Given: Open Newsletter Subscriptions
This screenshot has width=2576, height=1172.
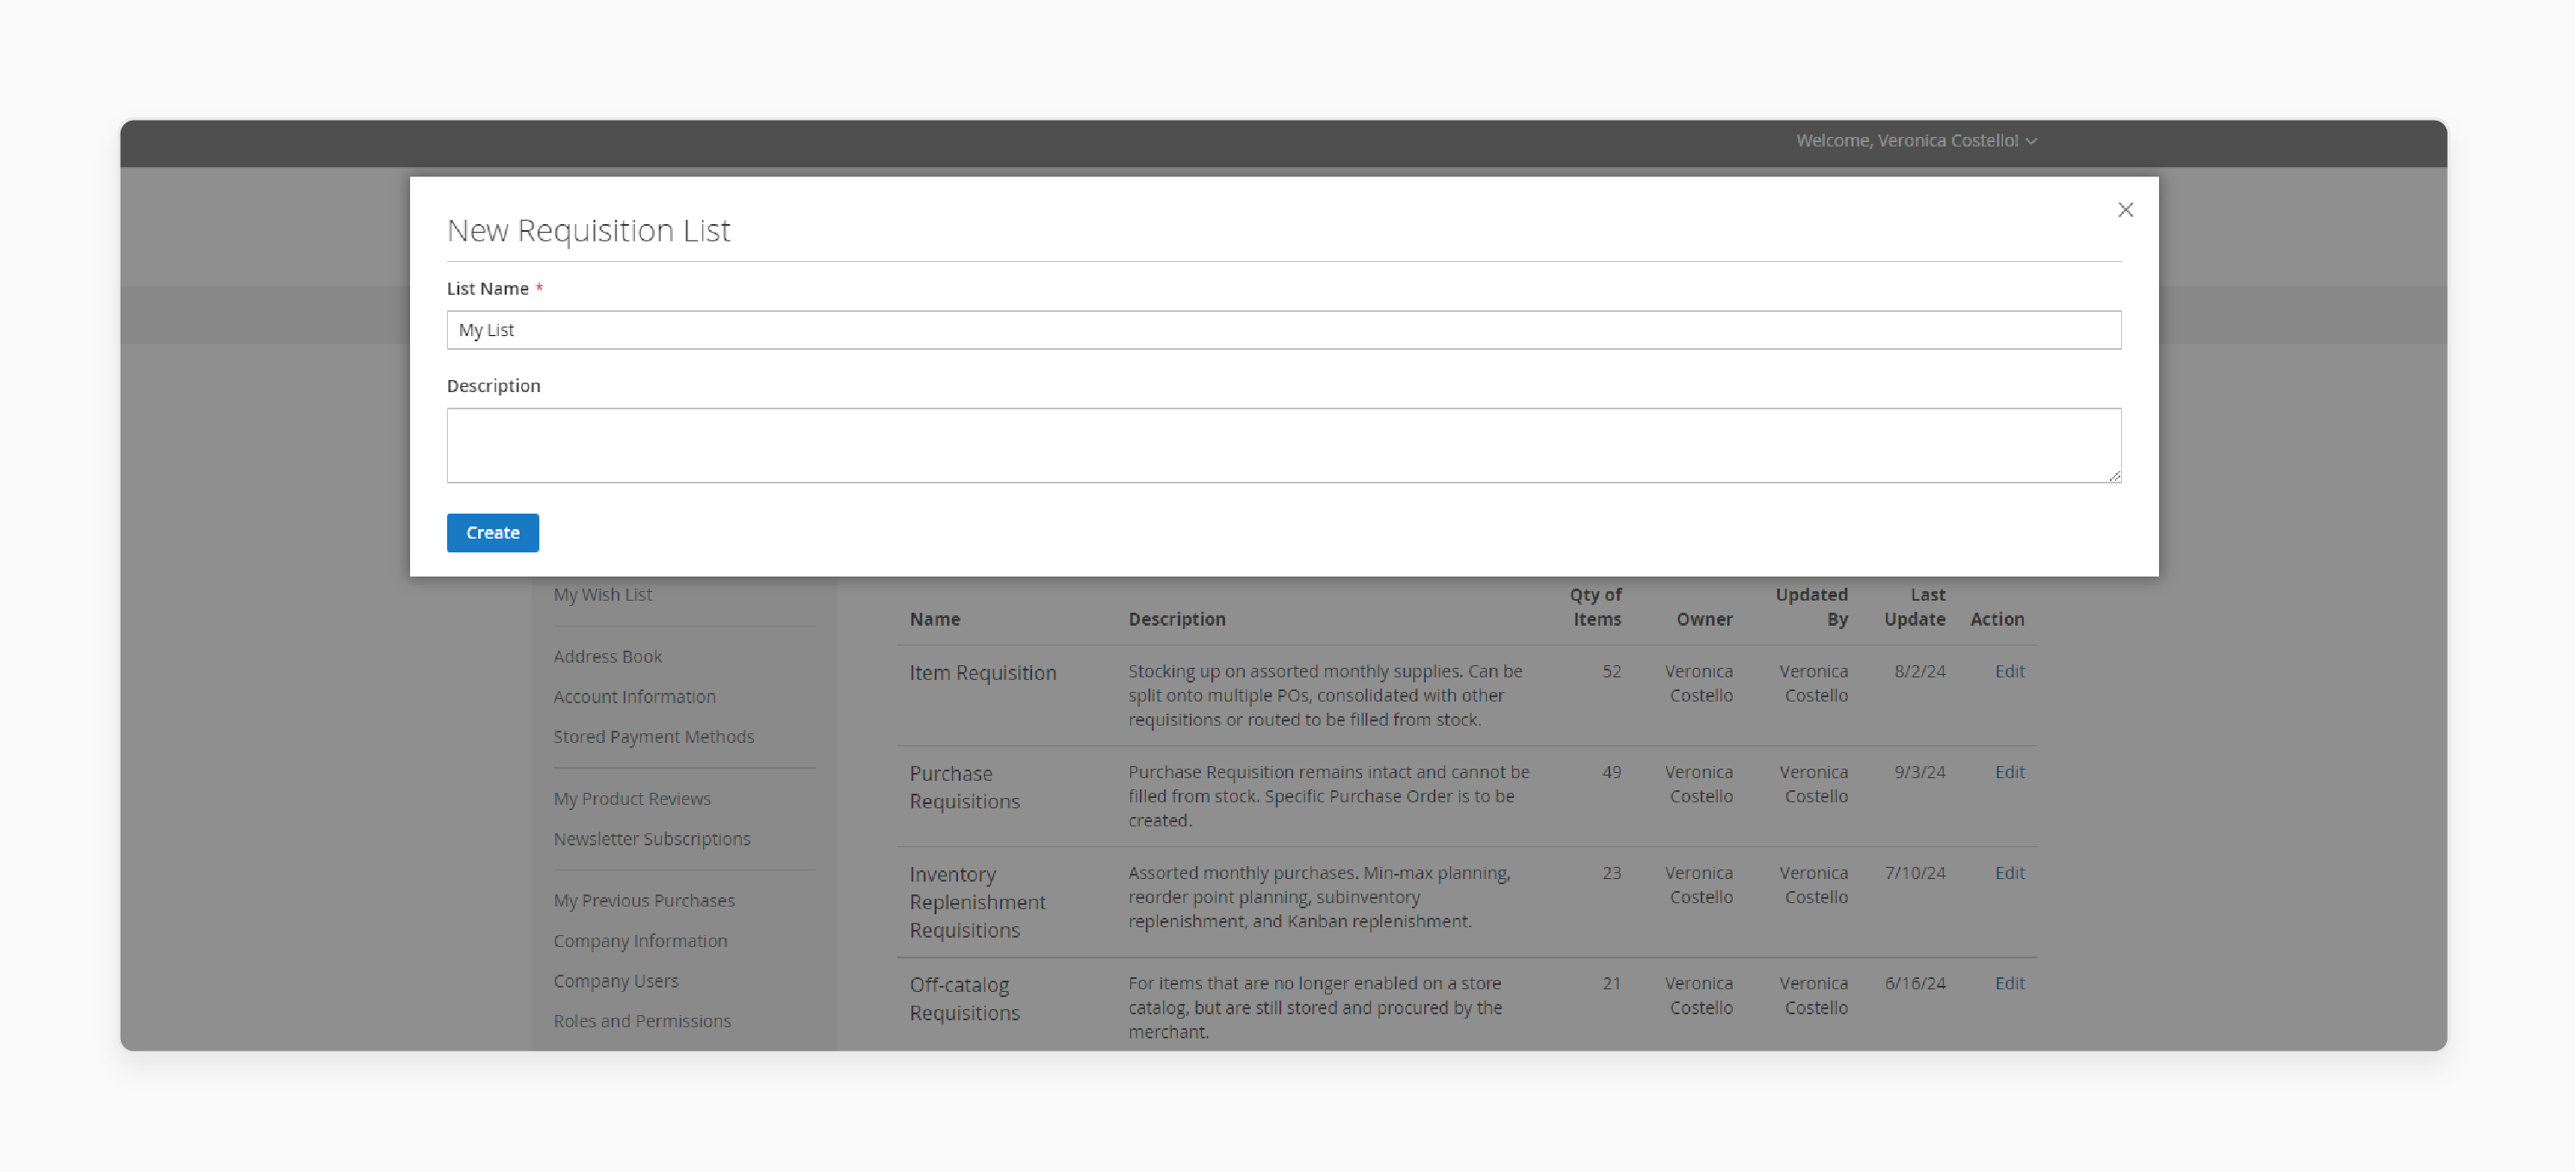Looking at the screenshot, I should pos(651,838).
